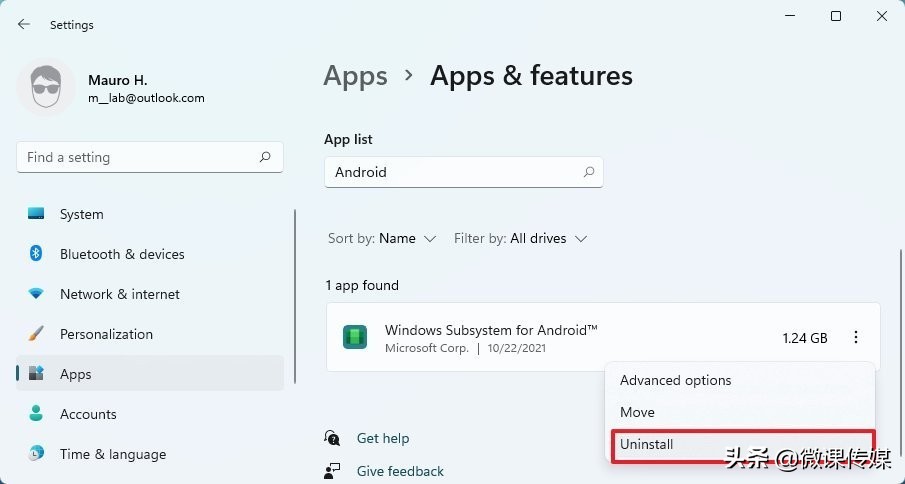Click the Mauro H. account name
Screen dimensions: 905x484
(118, 80)
